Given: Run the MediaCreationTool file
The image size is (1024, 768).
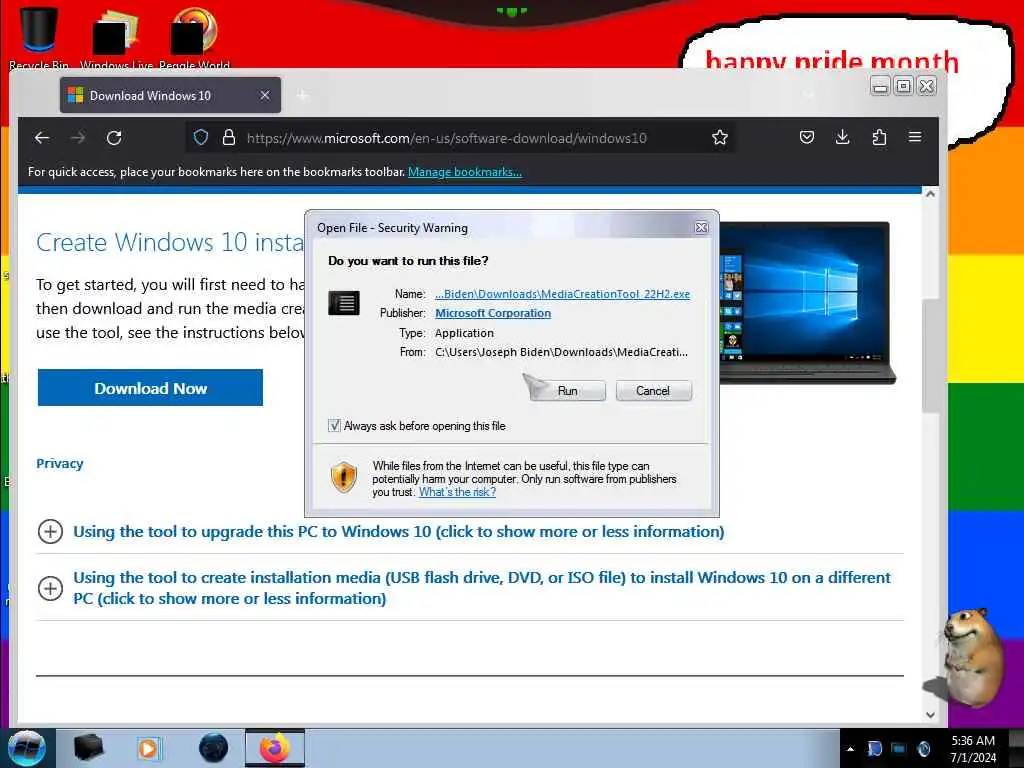Looking at the screenshot, I should point(568,391).
